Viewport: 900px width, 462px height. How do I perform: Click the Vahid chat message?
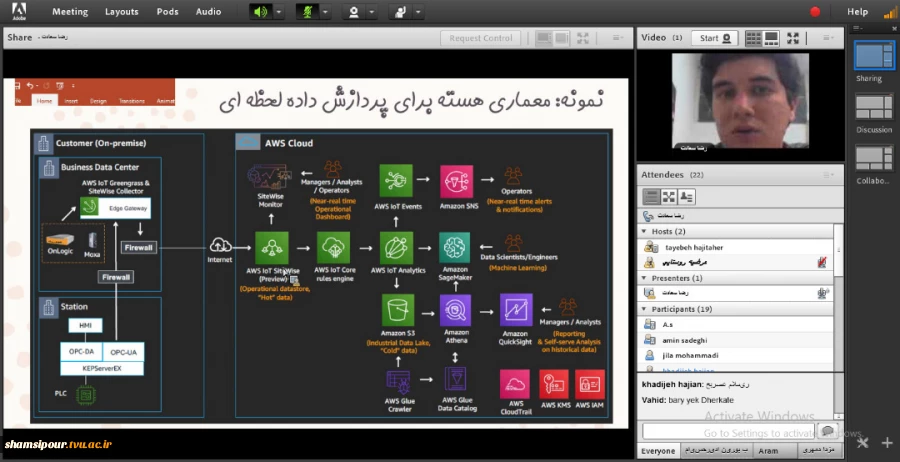tap(688, 400)
